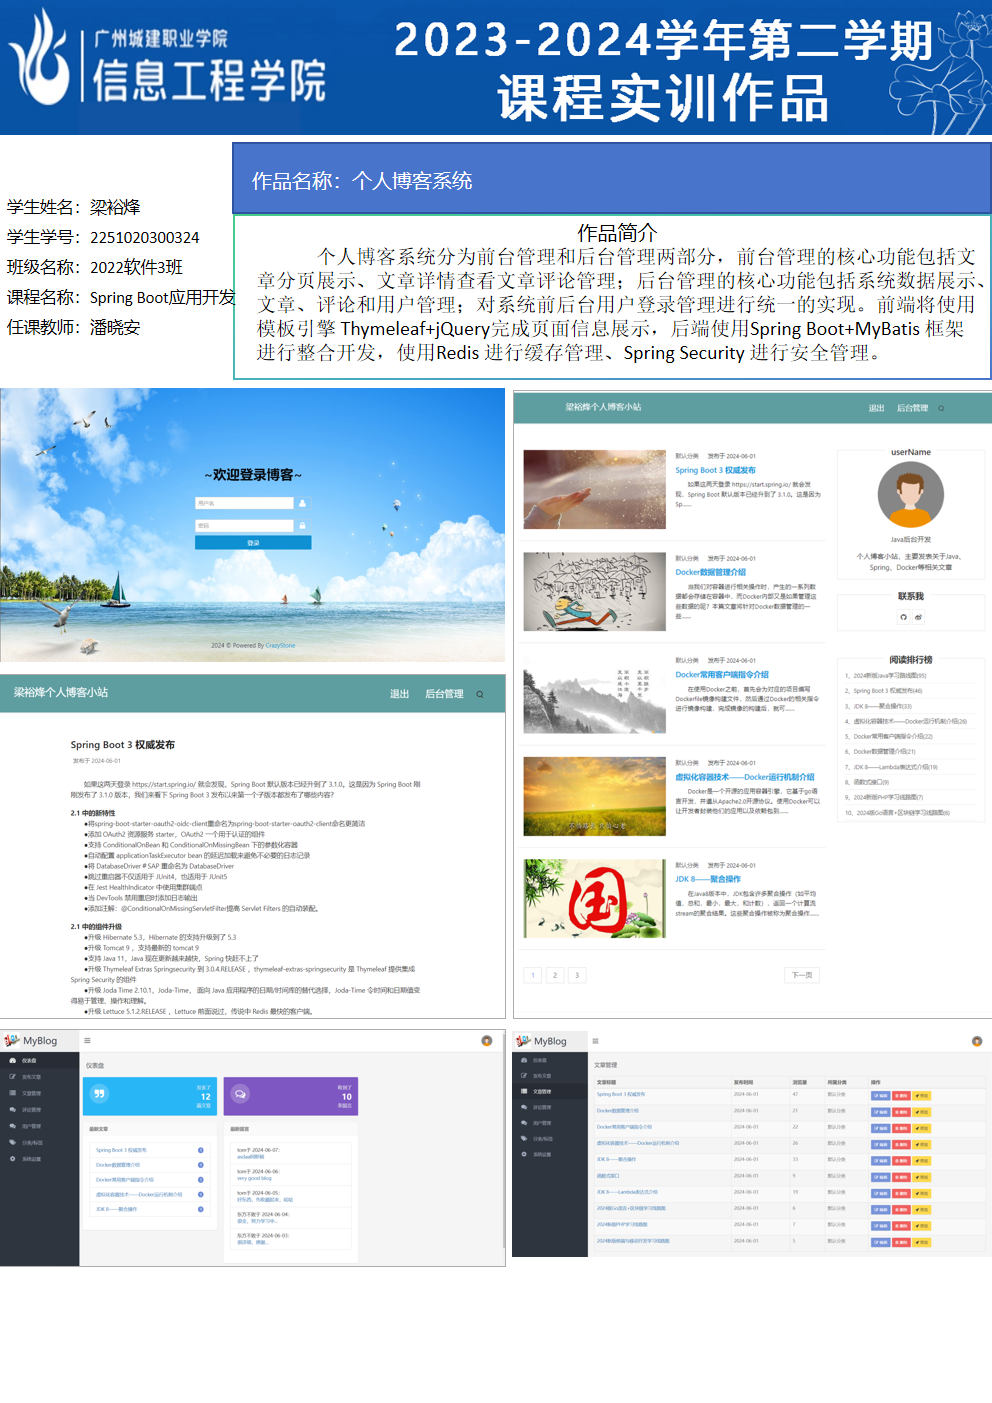Click the red delete button in the first article row
Screen dimensions: 992x1403
901,1096
